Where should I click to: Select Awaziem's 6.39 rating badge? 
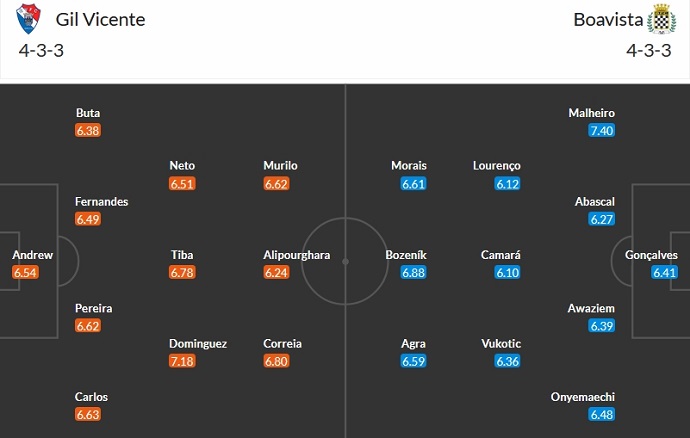[601, 326]
